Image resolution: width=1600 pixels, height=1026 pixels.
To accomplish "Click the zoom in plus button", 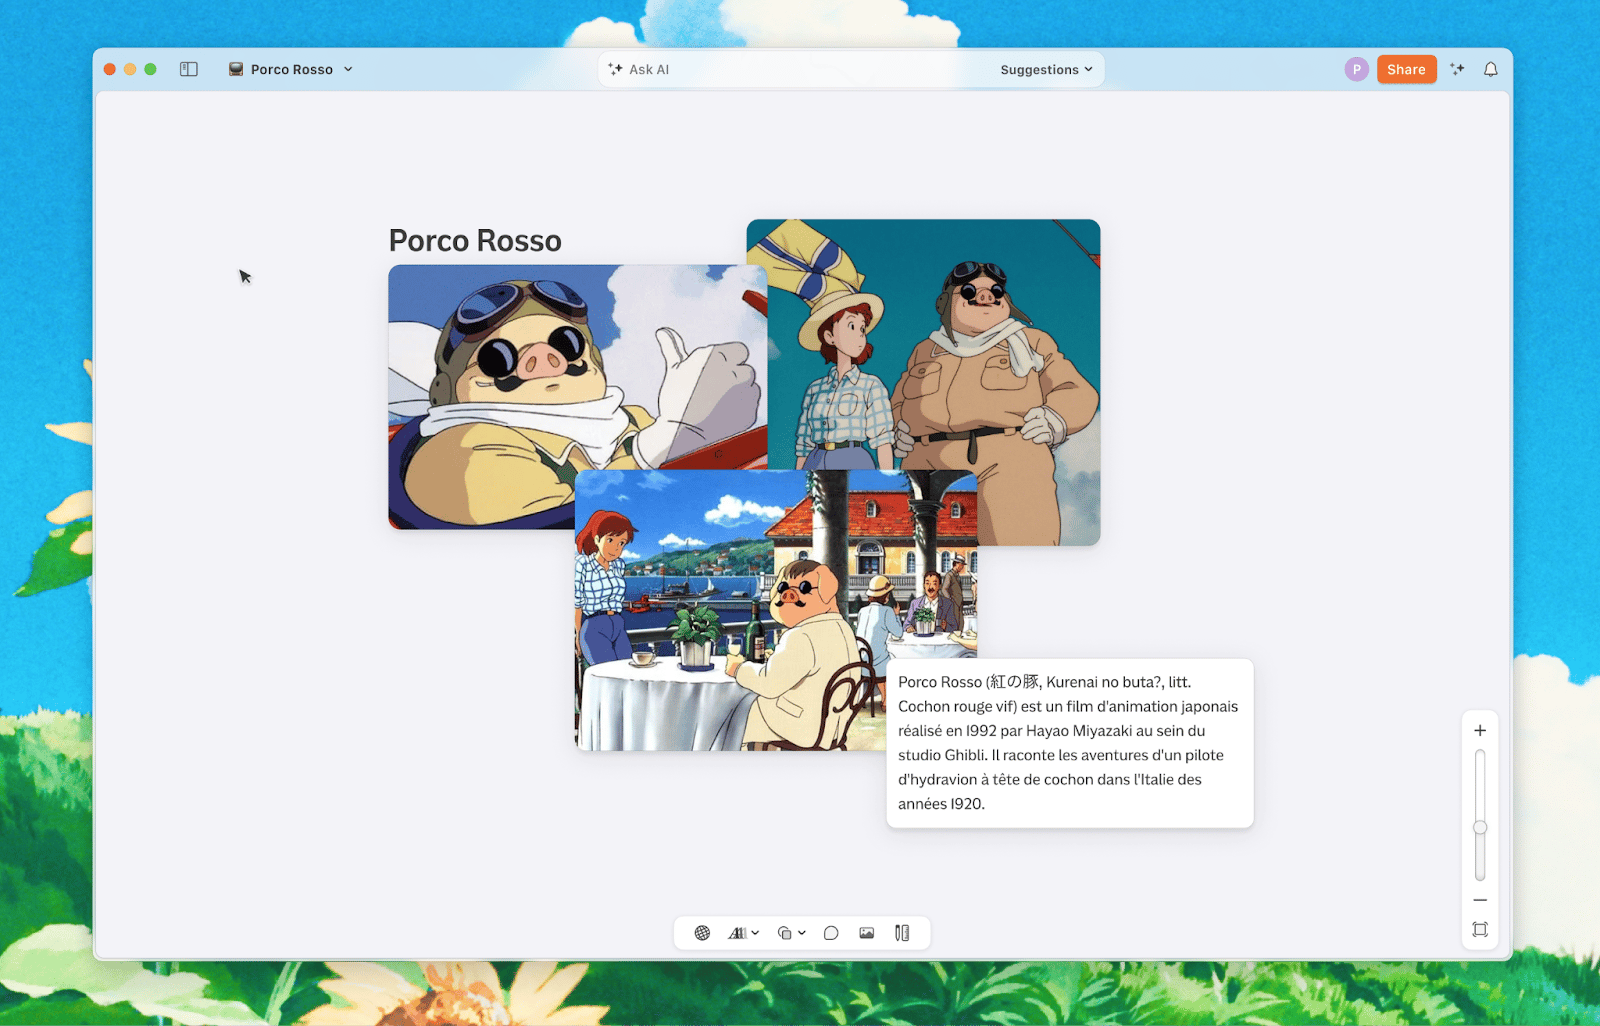I will click(x=1480, y=730).
